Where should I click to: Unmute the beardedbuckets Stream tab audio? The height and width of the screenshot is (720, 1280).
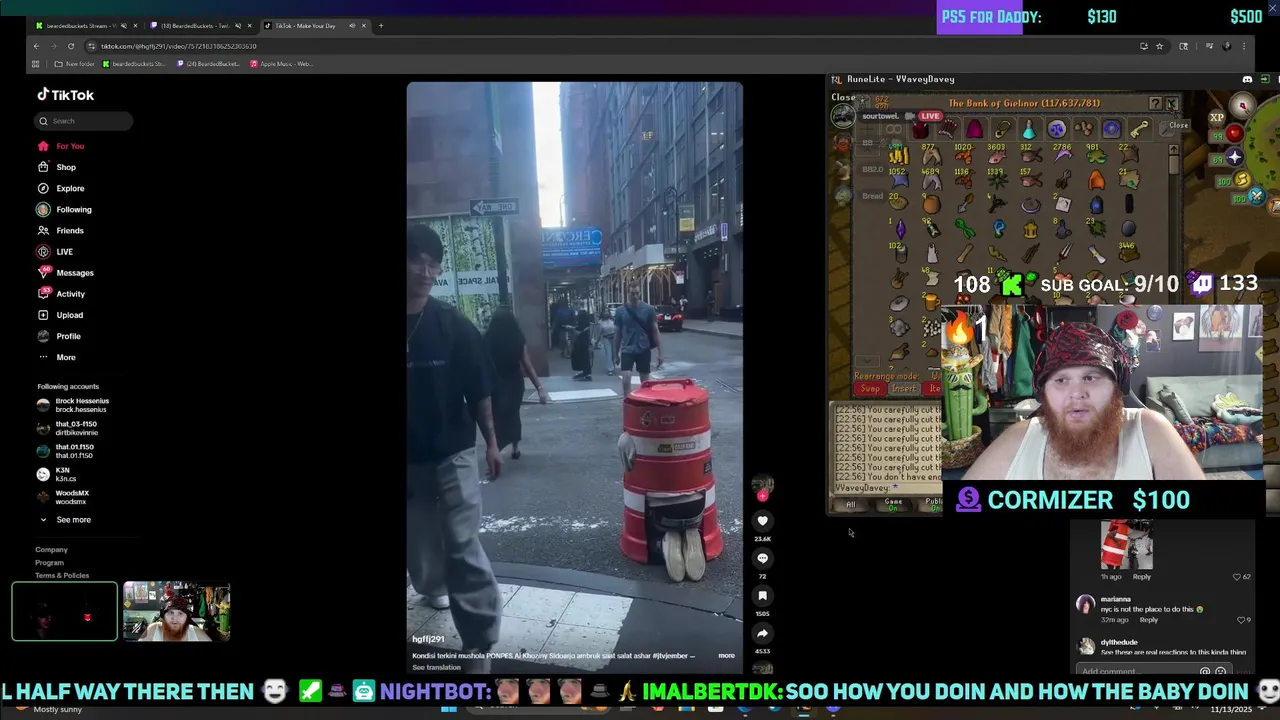pos(122,26)
